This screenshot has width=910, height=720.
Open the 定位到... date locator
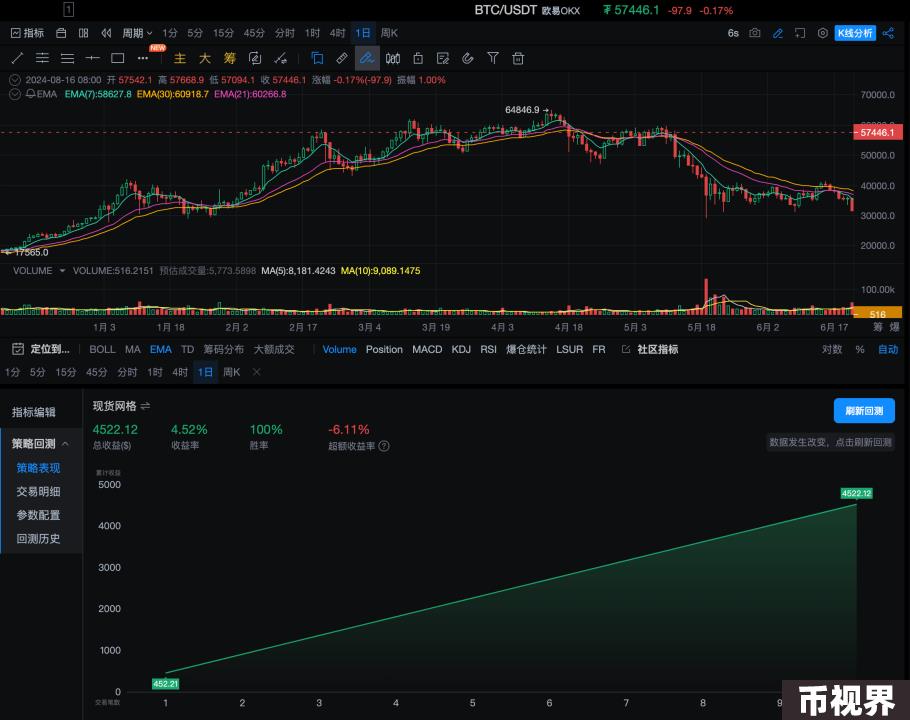[41, 349]
